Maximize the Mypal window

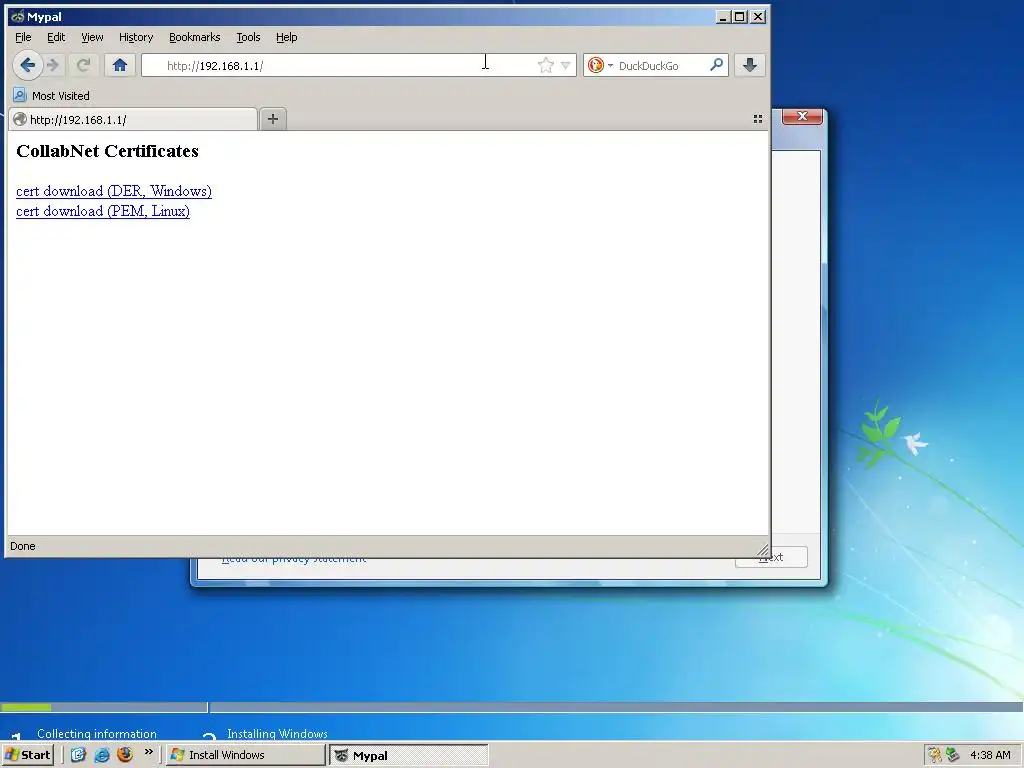click(740, 17)
